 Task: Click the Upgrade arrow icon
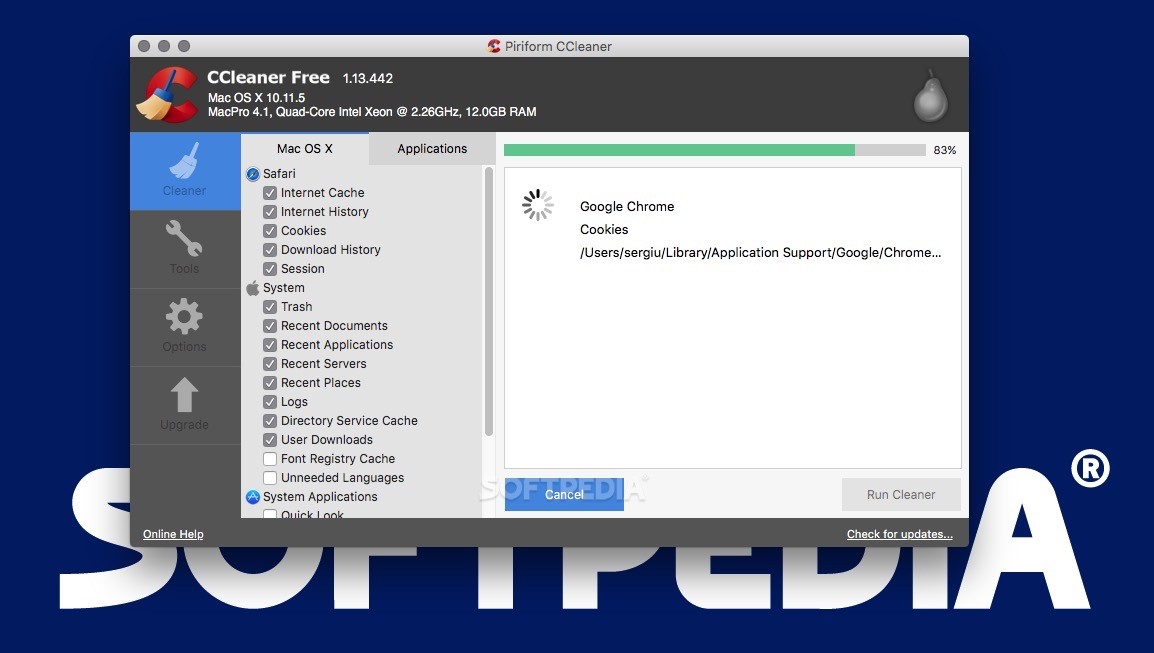pyautogui.click(x=184, y=403)
